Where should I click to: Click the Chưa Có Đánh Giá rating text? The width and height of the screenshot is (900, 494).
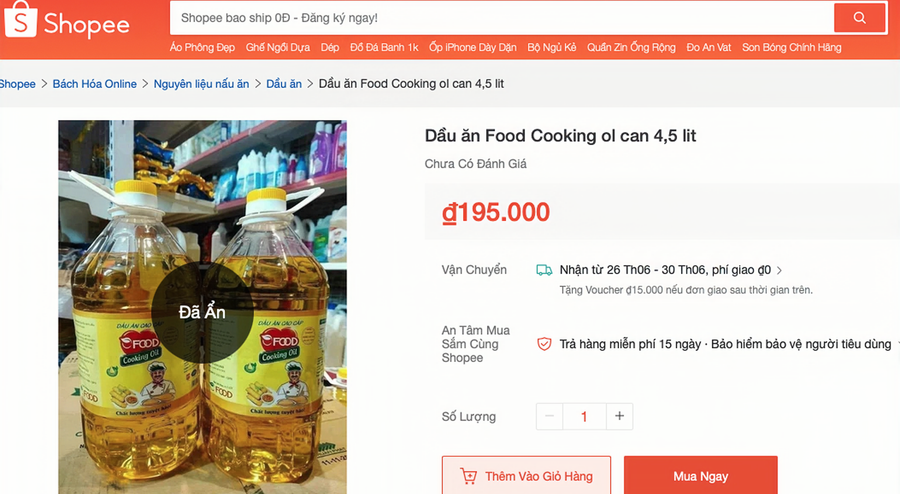coord(475,164)
